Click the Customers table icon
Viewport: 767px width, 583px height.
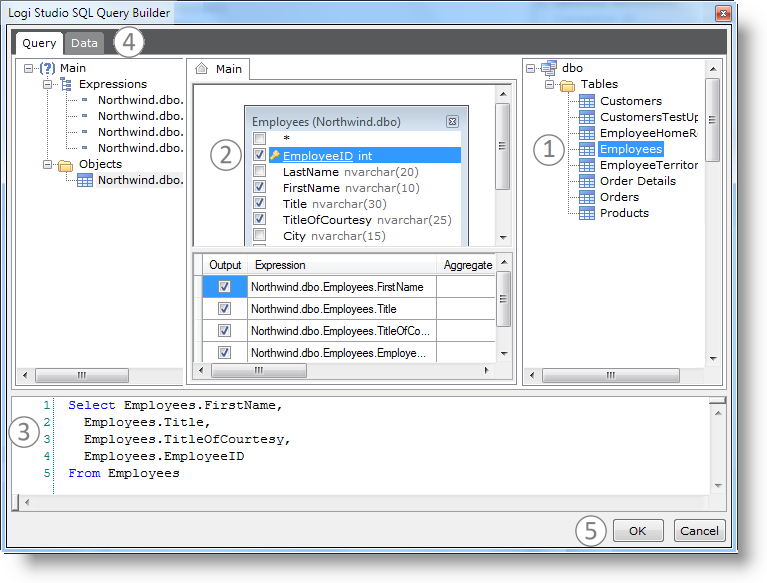[587, 101]
